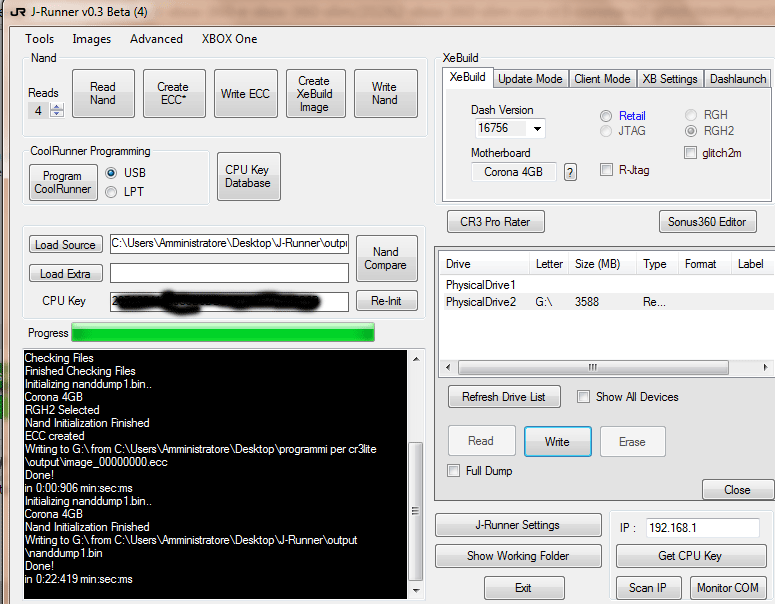The width and height of the screenshot is (775, 604).
Task: Click the Get CPU Key button
Action: coord(690,556)
